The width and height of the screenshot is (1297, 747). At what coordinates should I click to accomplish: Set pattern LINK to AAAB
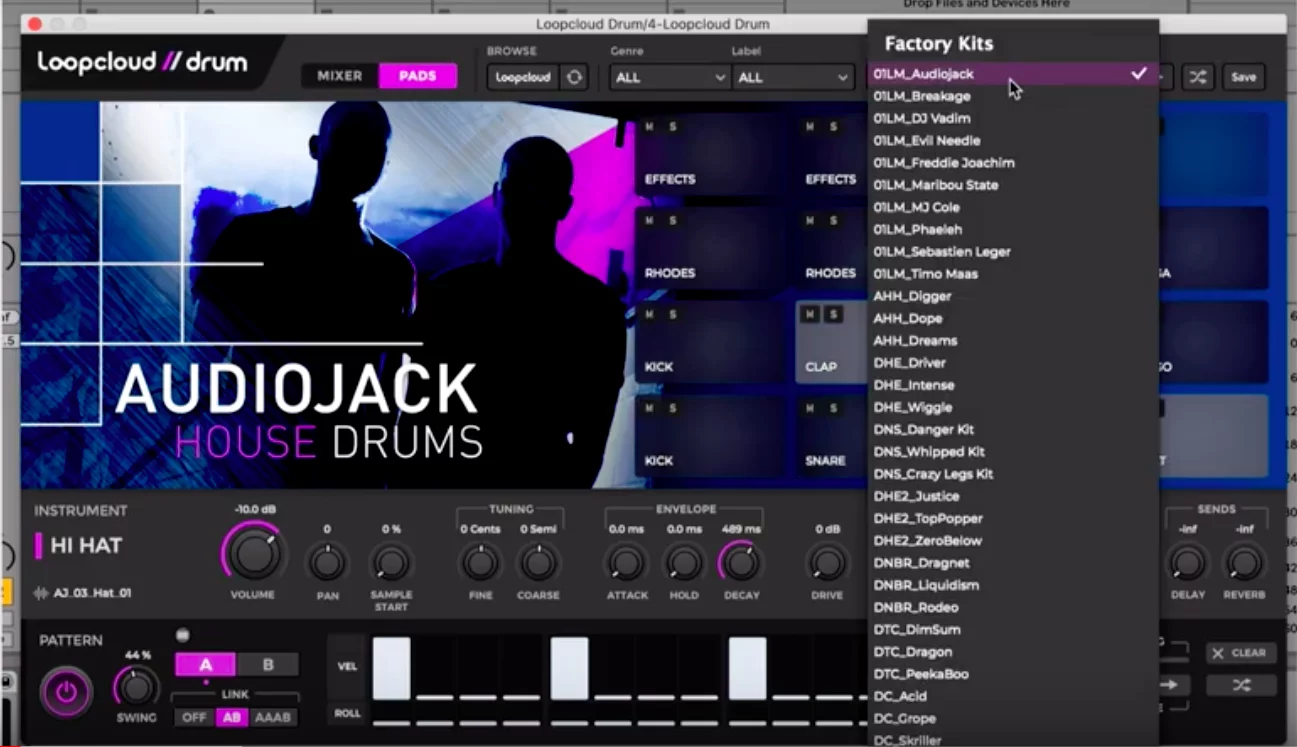point(273,717)
